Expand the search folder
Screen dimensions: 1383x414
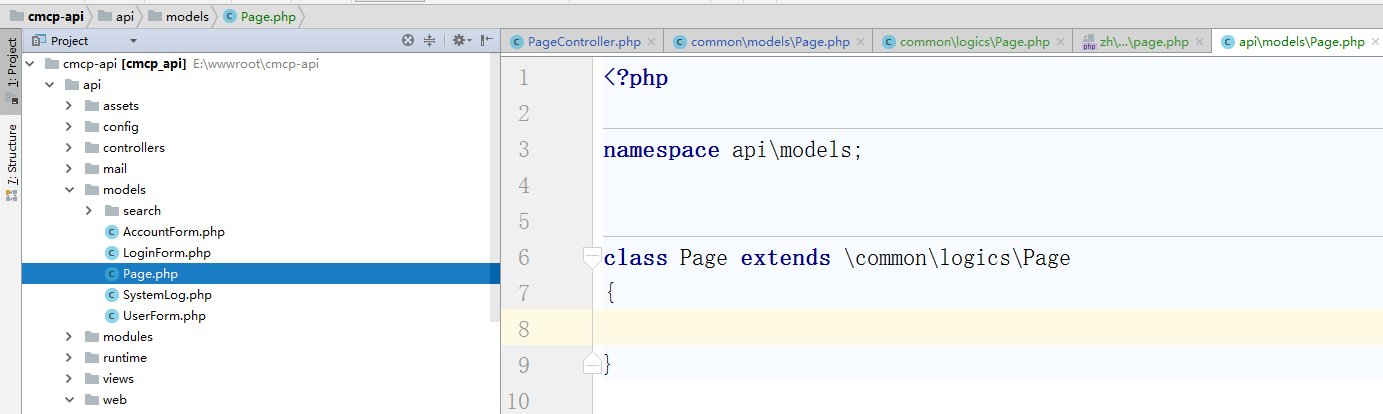click(x=88, y=211)
